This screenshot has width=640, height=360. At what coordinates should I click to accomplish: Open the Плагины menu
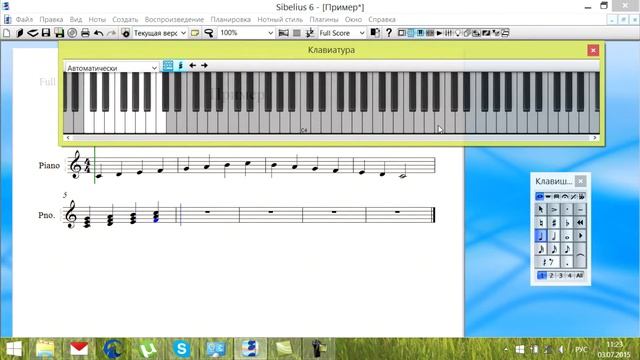[x=324, y=19]
